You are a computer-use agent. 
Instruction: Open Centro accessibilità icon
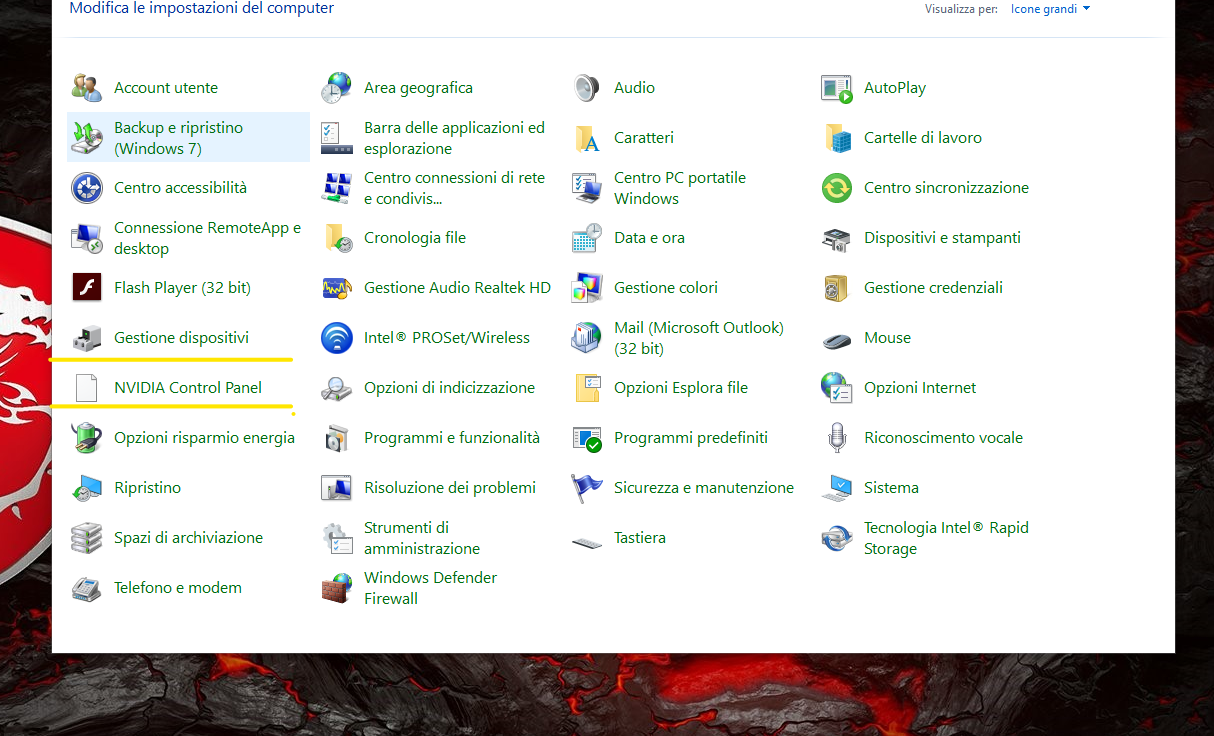87,188
